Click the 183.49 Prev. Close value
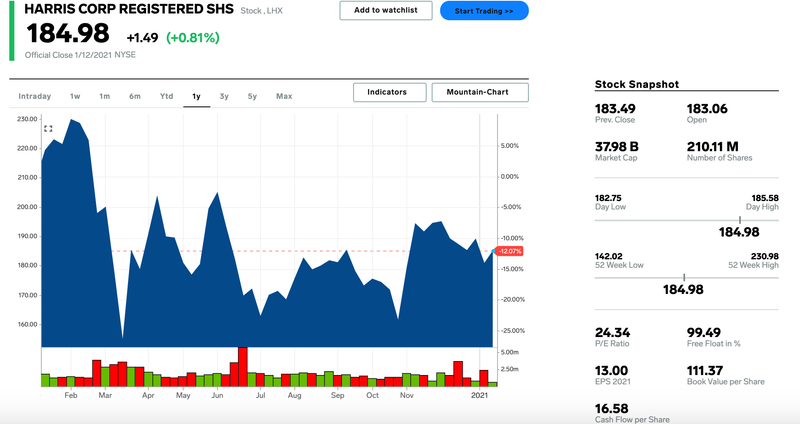 pyautogui.click(x=615, y=109)
